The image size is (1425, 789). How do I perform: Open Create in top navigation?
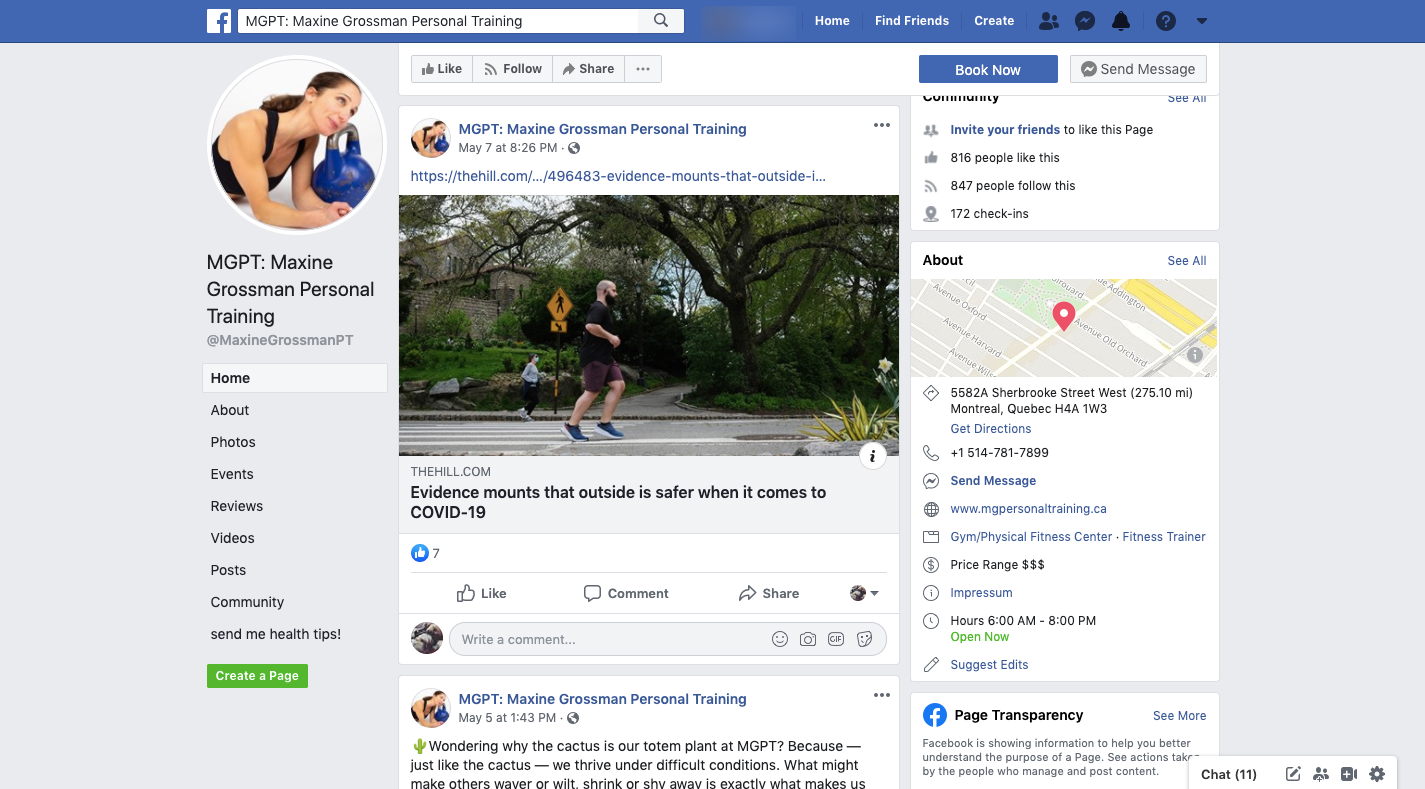click(x=994, y=21)
